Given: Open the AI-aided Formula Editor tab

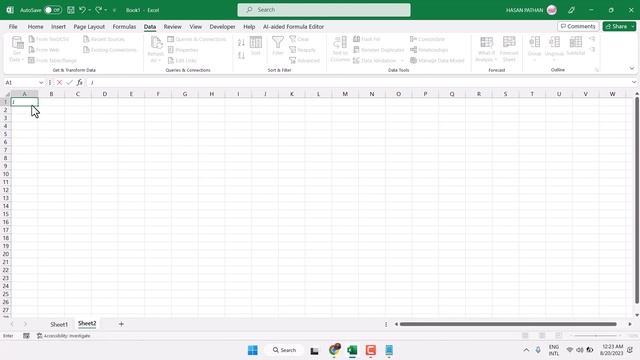Looking at the screenshot, I should point(293,27).
